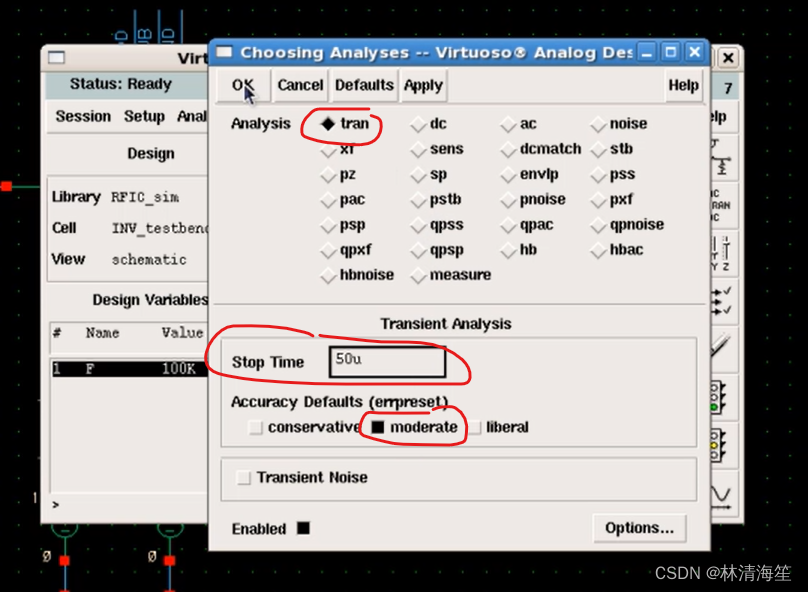Select the hb analysis radio button

pos(508,250)
